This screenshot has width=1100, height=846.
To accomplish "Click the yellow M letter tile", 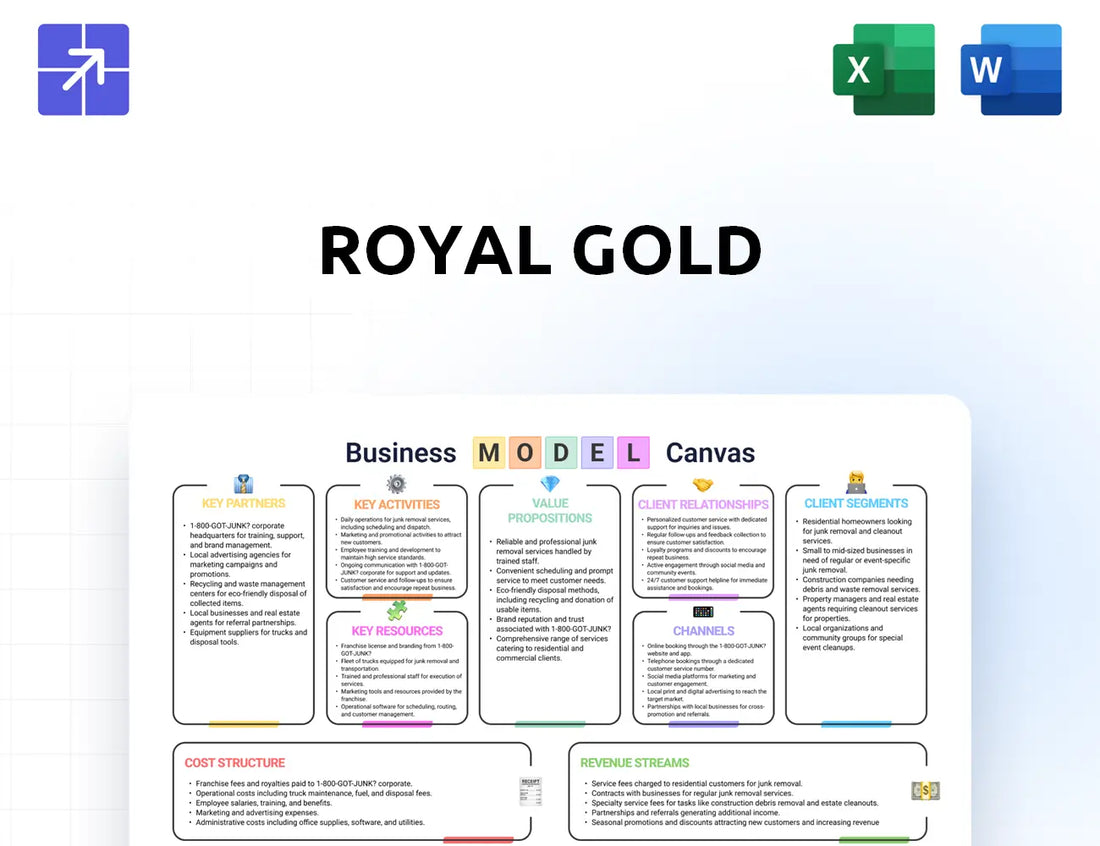I will (489, 452).
